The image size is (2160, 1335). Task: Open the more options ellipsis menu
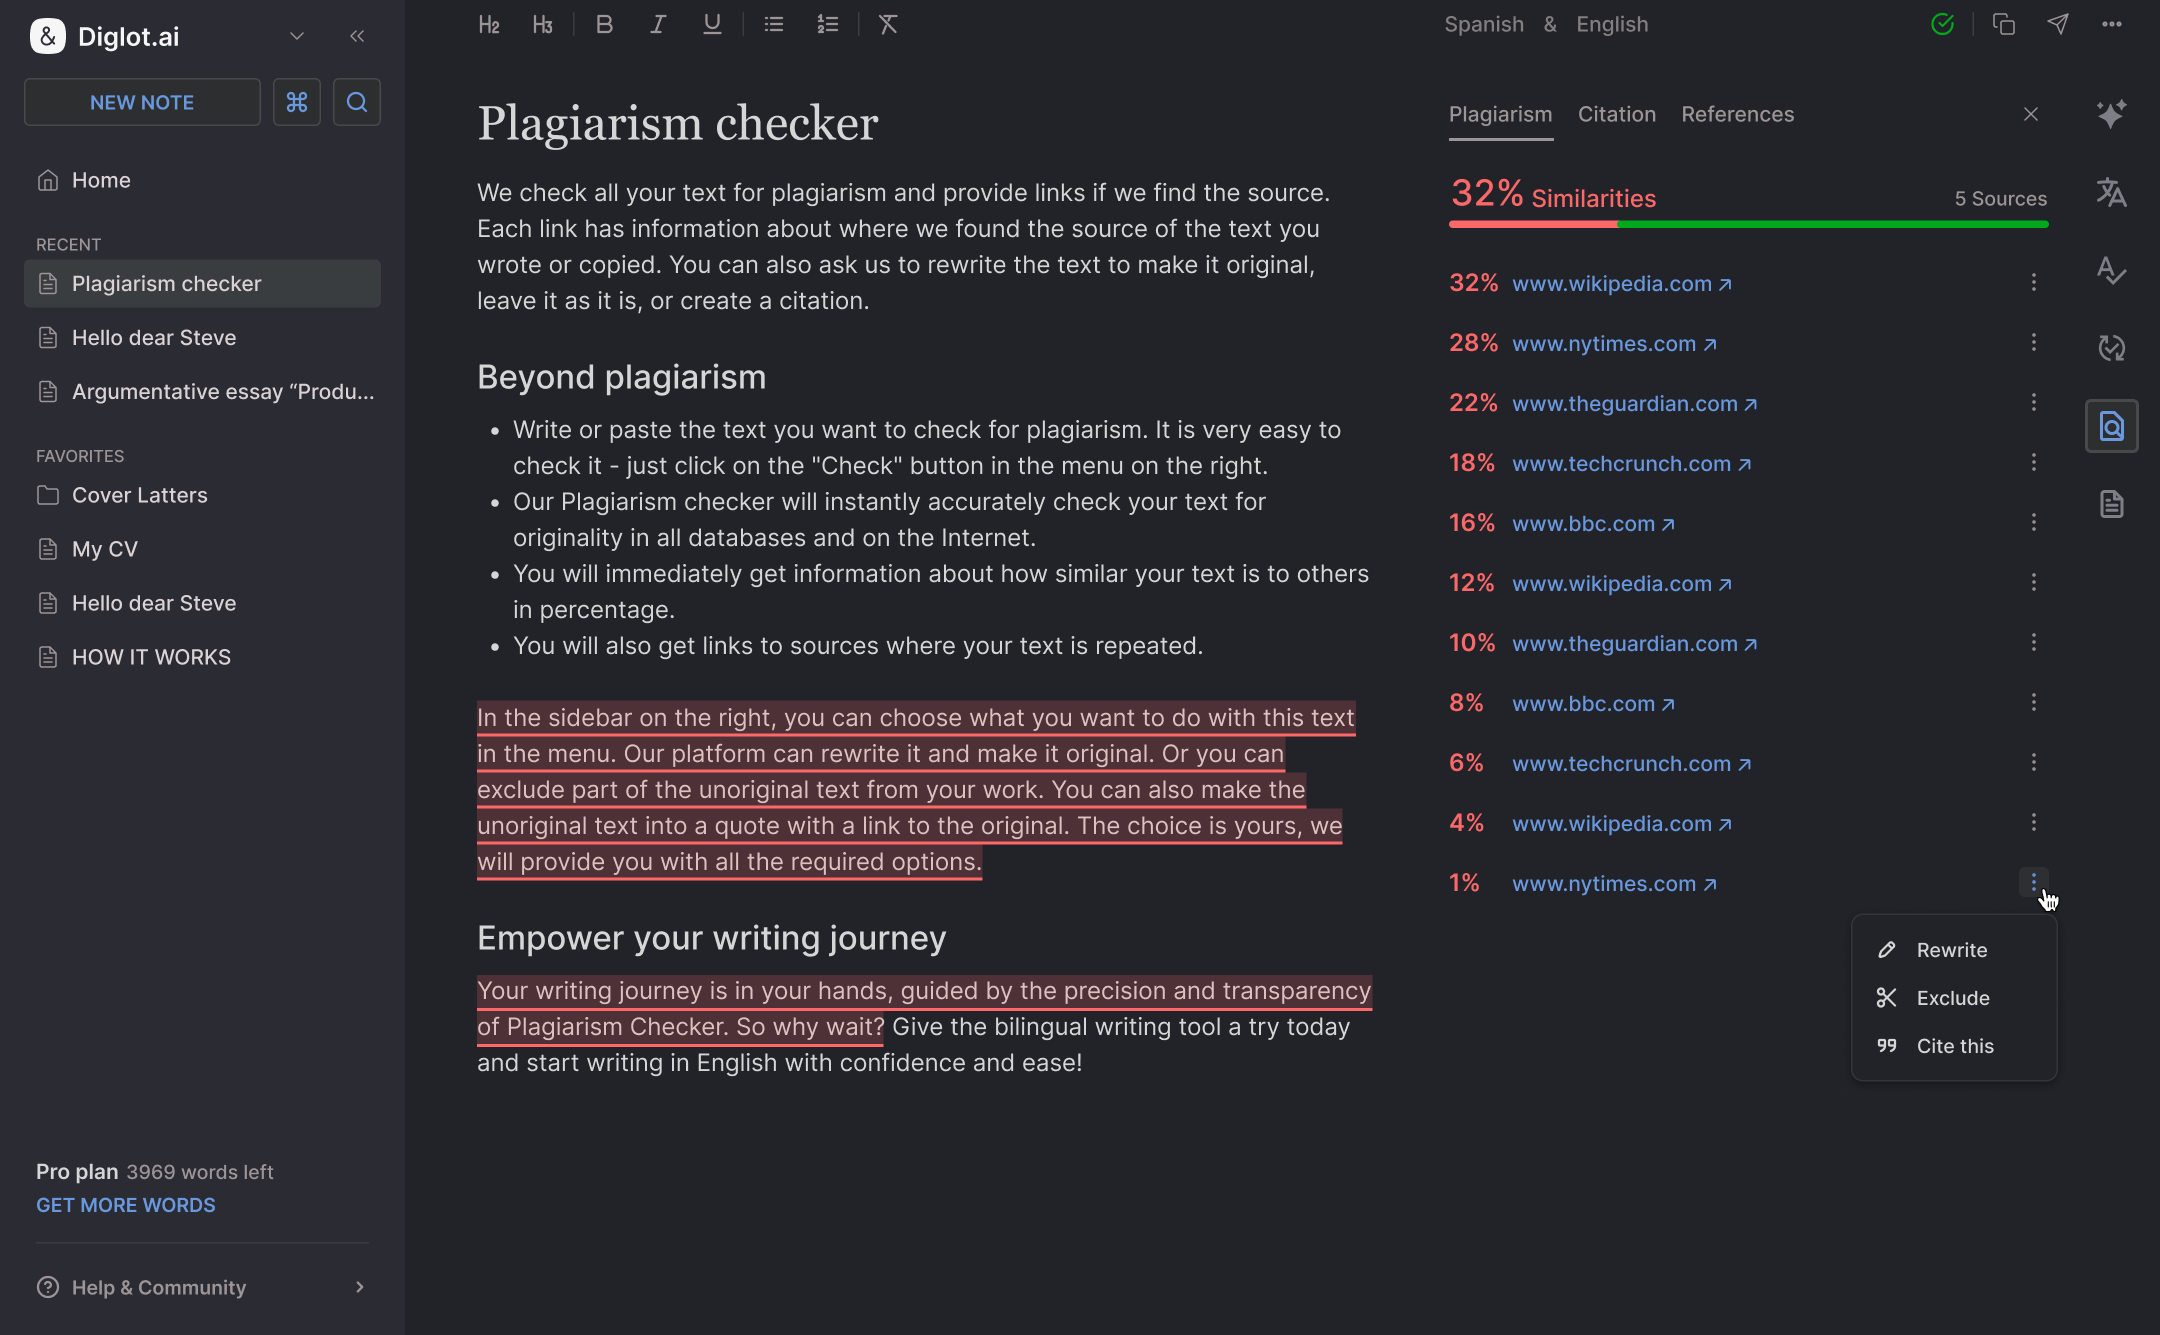pos(2112,24)
